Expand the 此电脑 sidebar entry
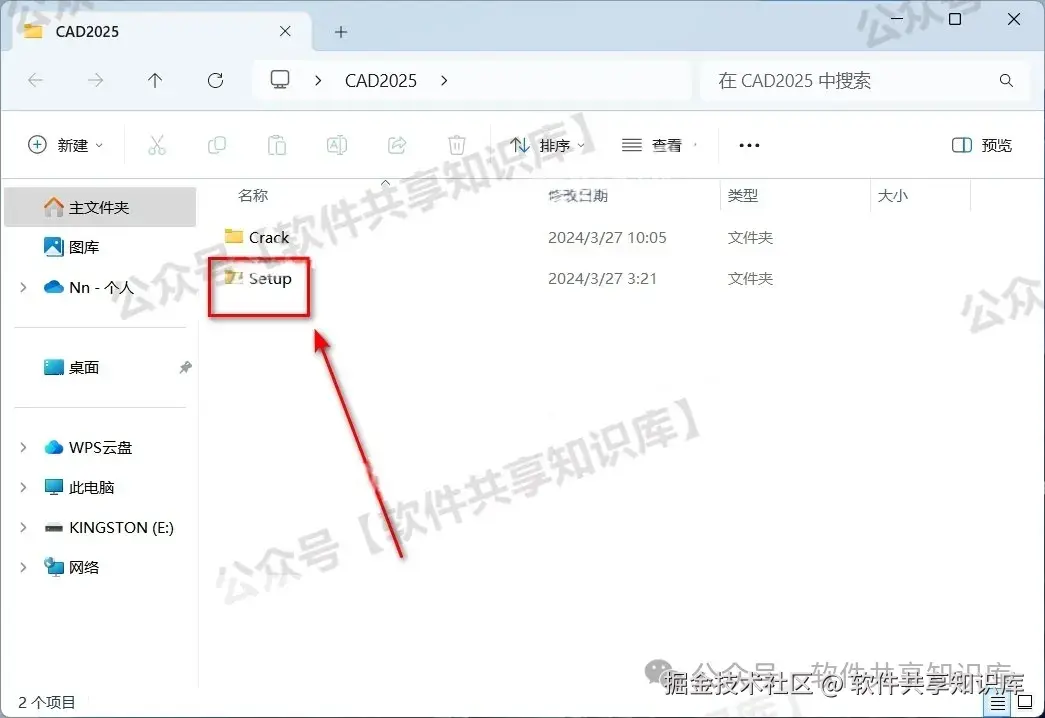Screen dimensions: 1045x718 tap(22, 487)
